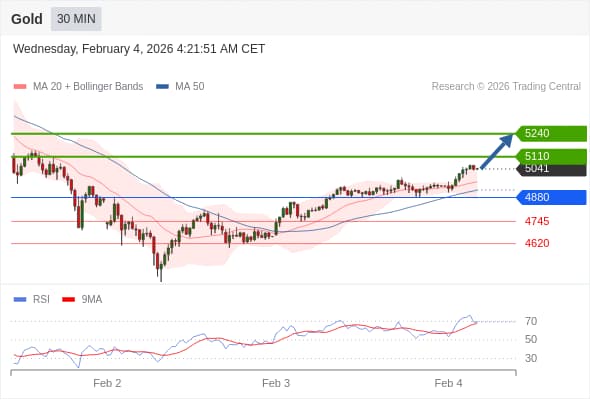Select the MA 50 legend label

(190, 87)
